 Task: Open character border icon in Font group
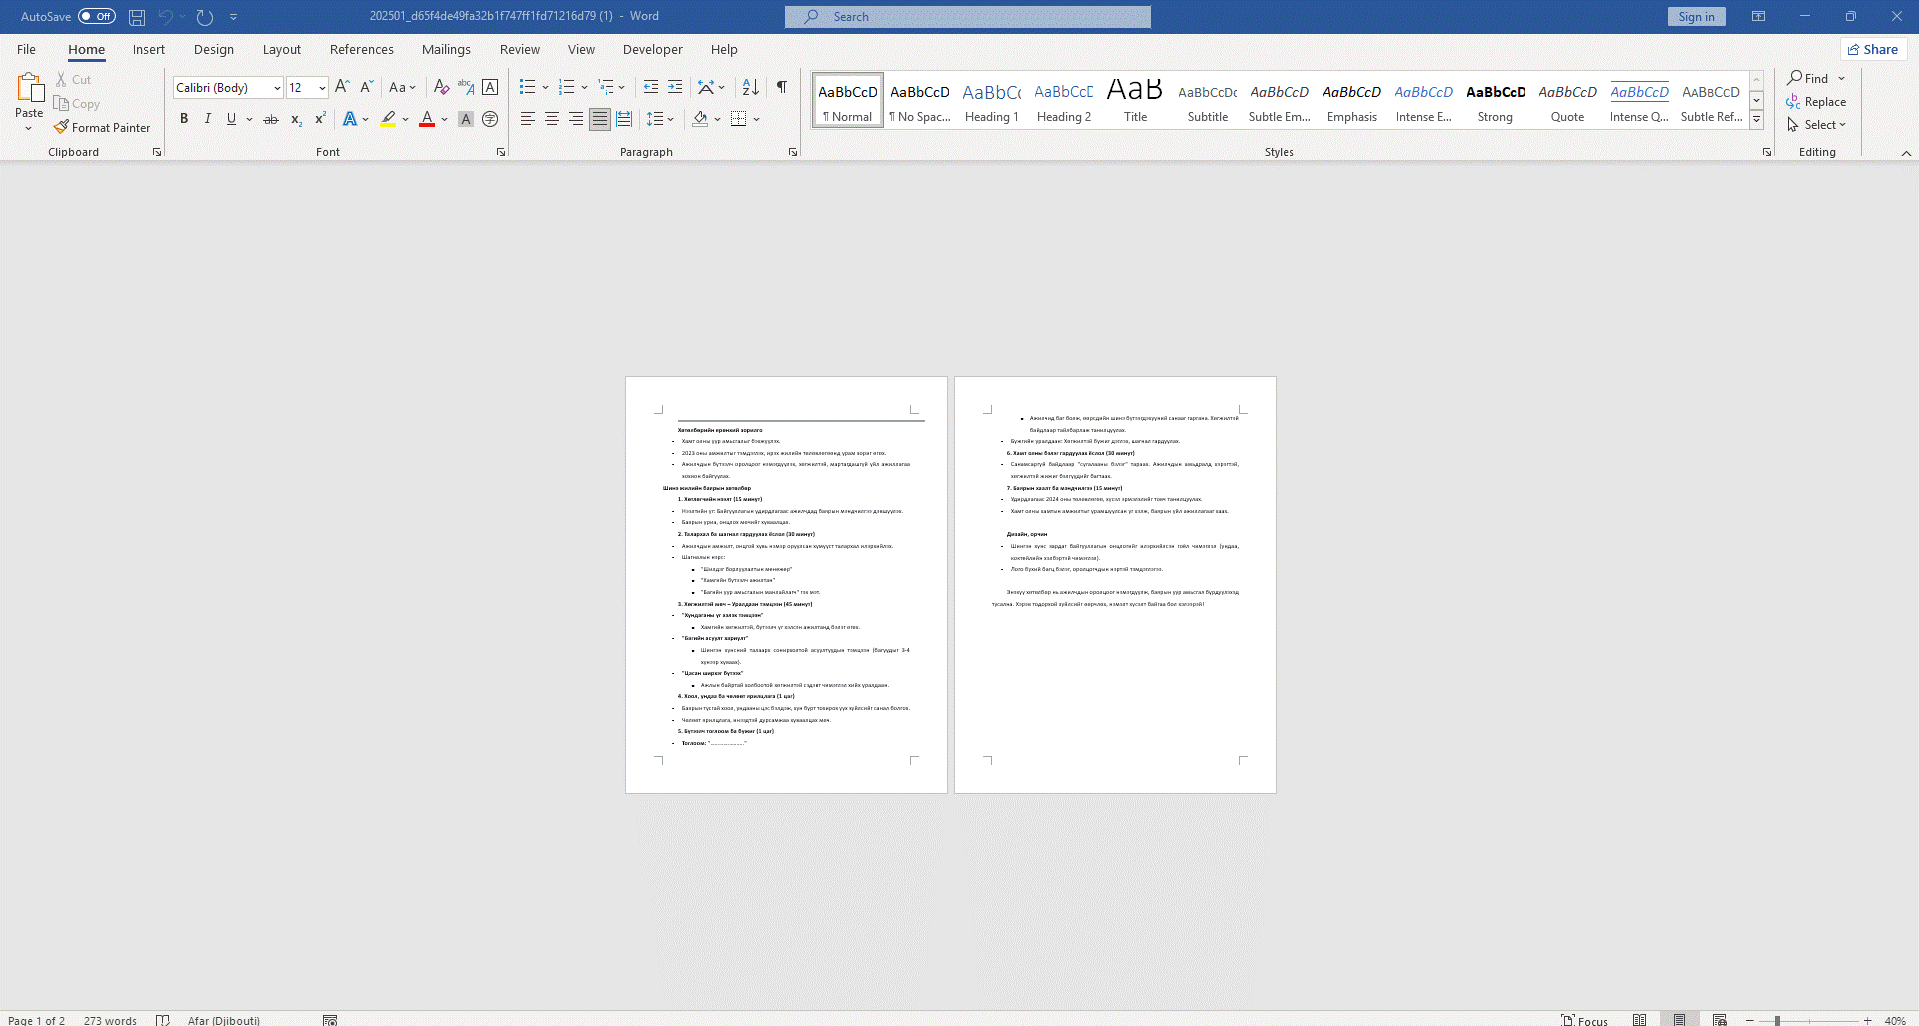pyautogui.click(x=490, y=88)
